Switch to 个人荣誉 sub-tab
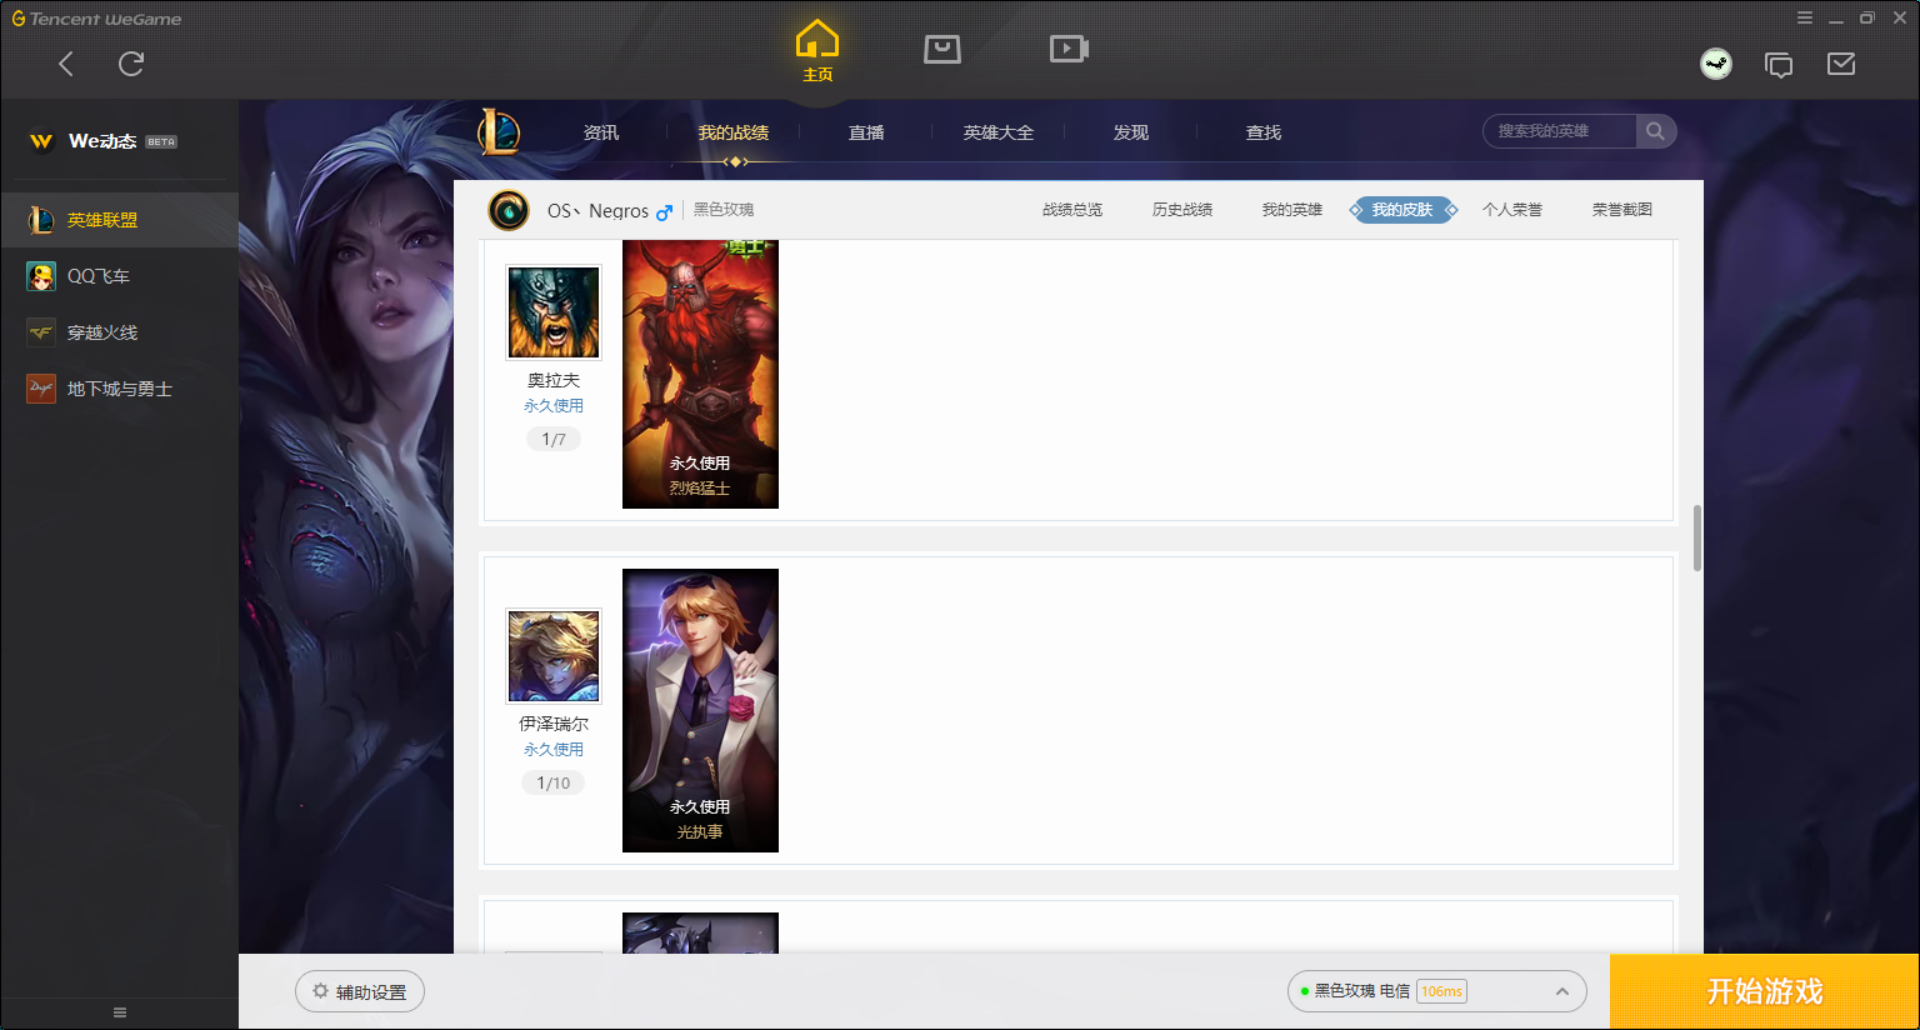This screenshot has width=1920, height=1030. click(1512, 210)
